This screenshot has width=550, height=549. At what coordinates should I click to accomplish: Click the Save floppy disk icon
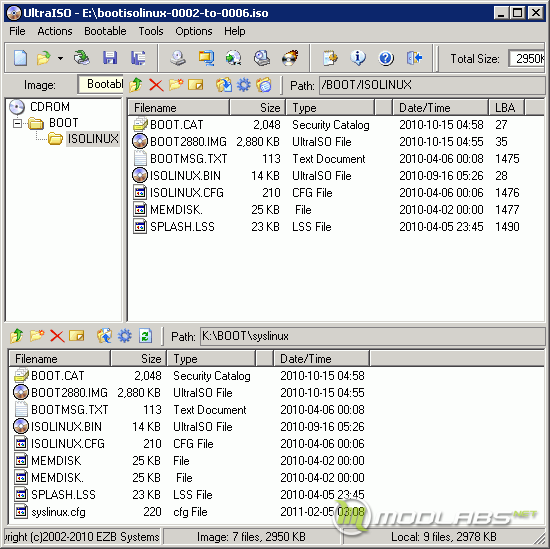pyautogui.click(x=110, y=58)
